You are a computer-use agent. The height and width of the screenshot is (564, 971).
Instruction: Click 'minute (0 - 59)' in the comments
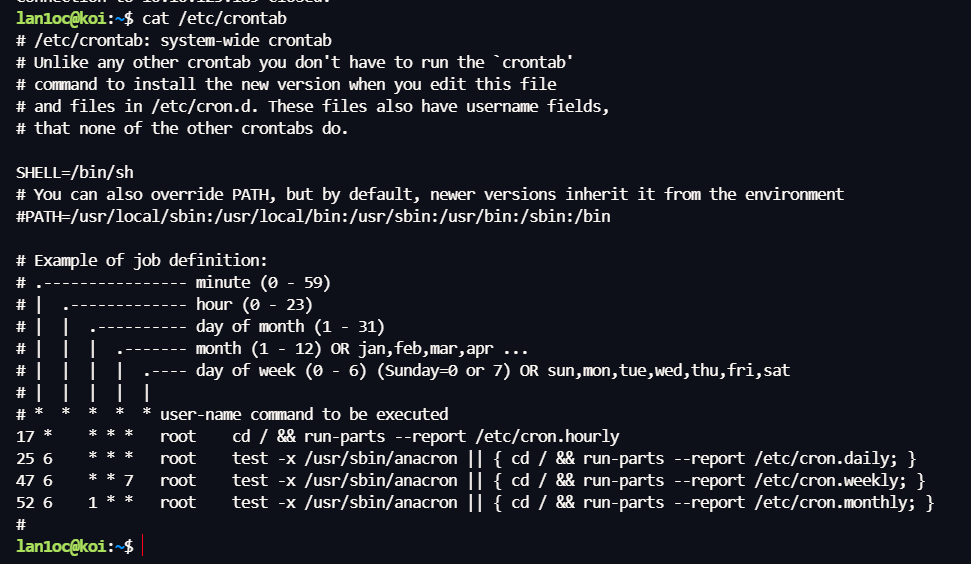click(x=263, y=282)
